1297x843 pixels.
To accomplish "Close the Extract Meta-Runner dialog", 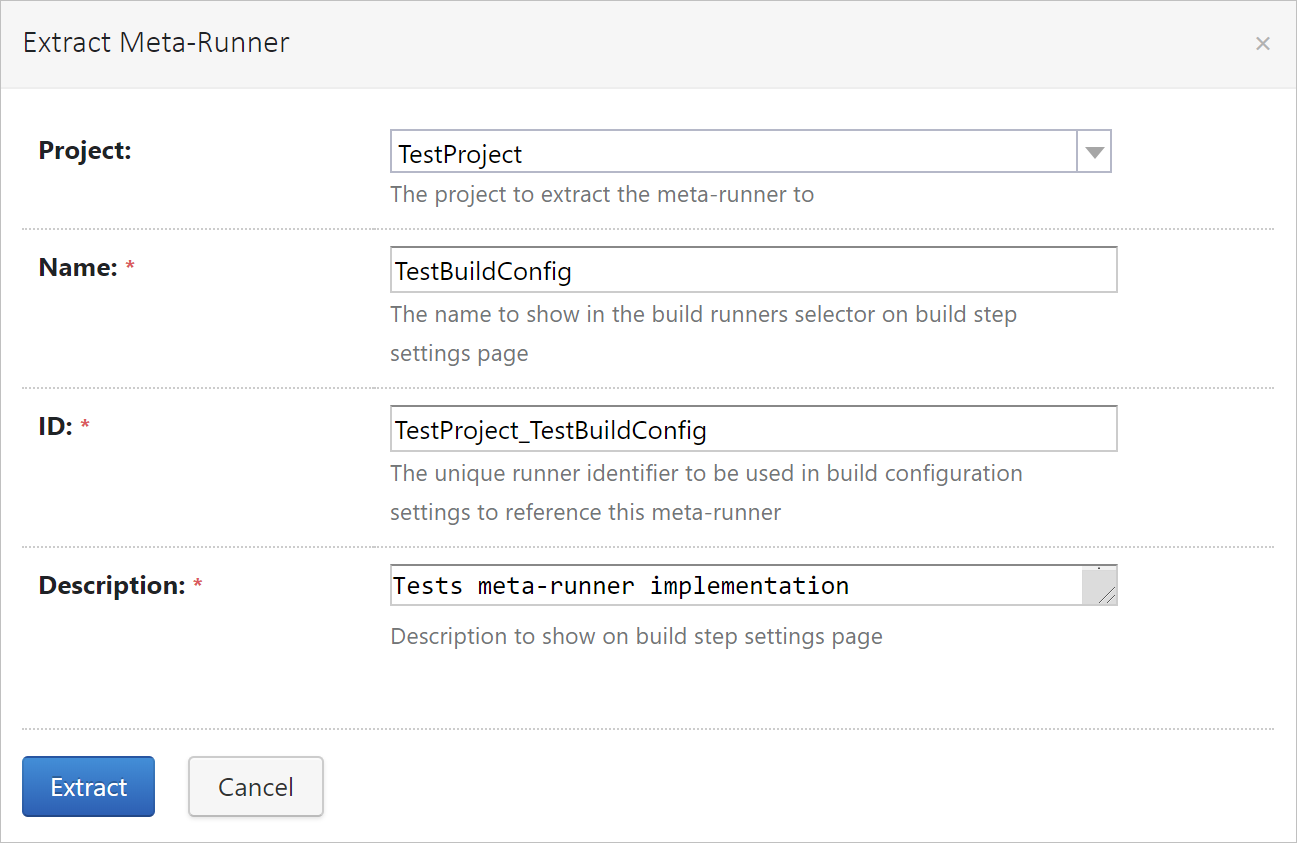I will (x=1263, y=43).
